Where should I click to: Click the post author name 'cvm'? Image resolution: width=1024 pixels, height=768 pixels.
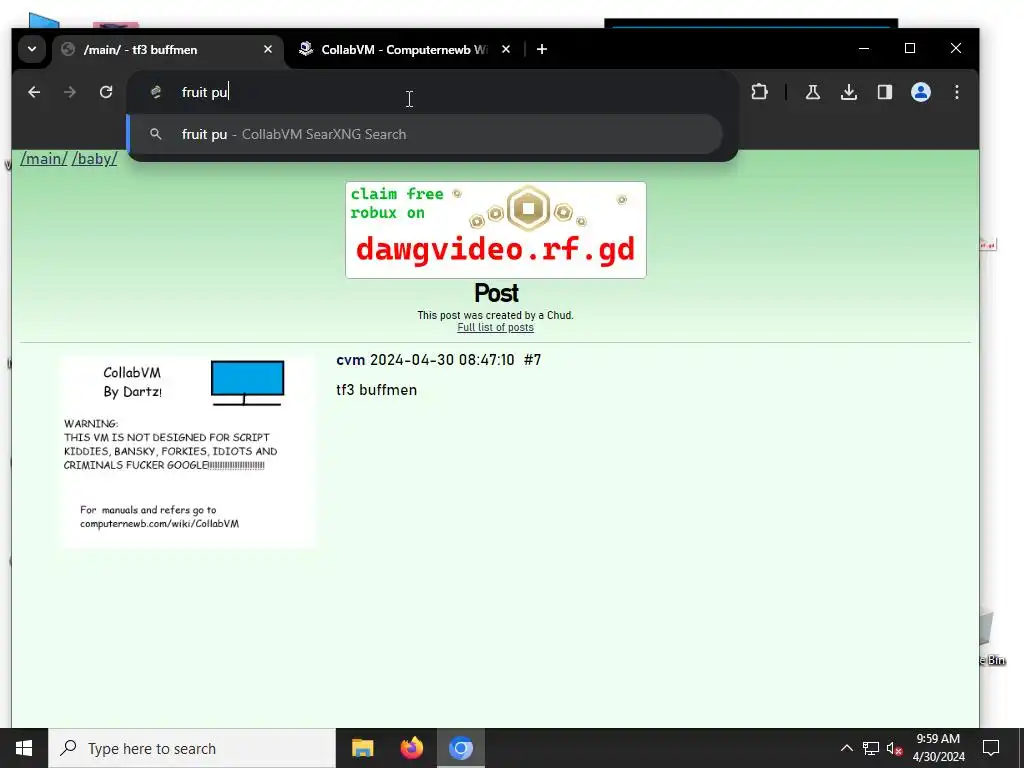click(x=351, y=360)
